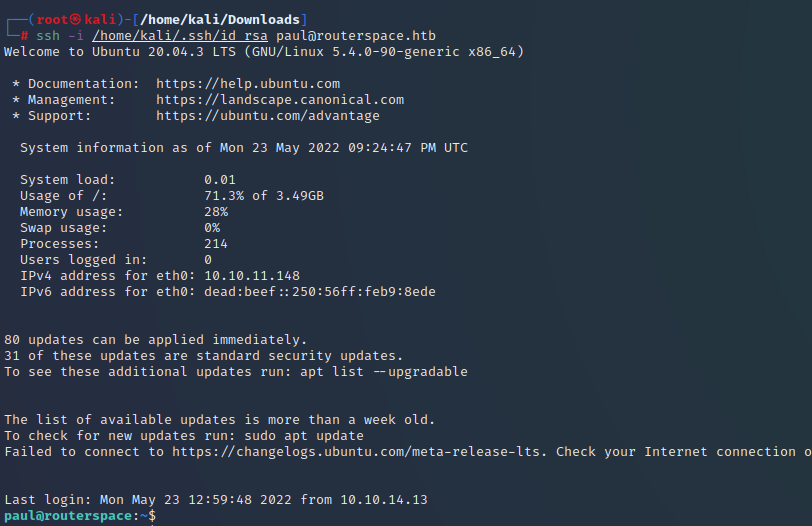Click the paul@routerspace.htb SSH target
The height and width of the screenshot is (526, 812).
tap(356, 36)
